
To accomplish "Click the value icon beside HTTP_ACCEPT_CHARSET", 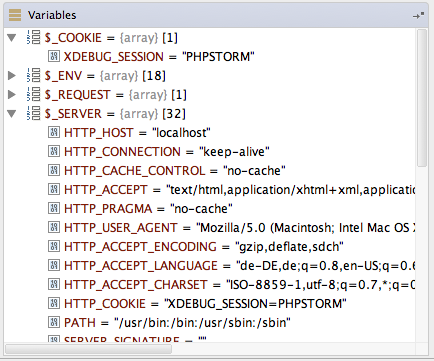I will click(54, 284).
